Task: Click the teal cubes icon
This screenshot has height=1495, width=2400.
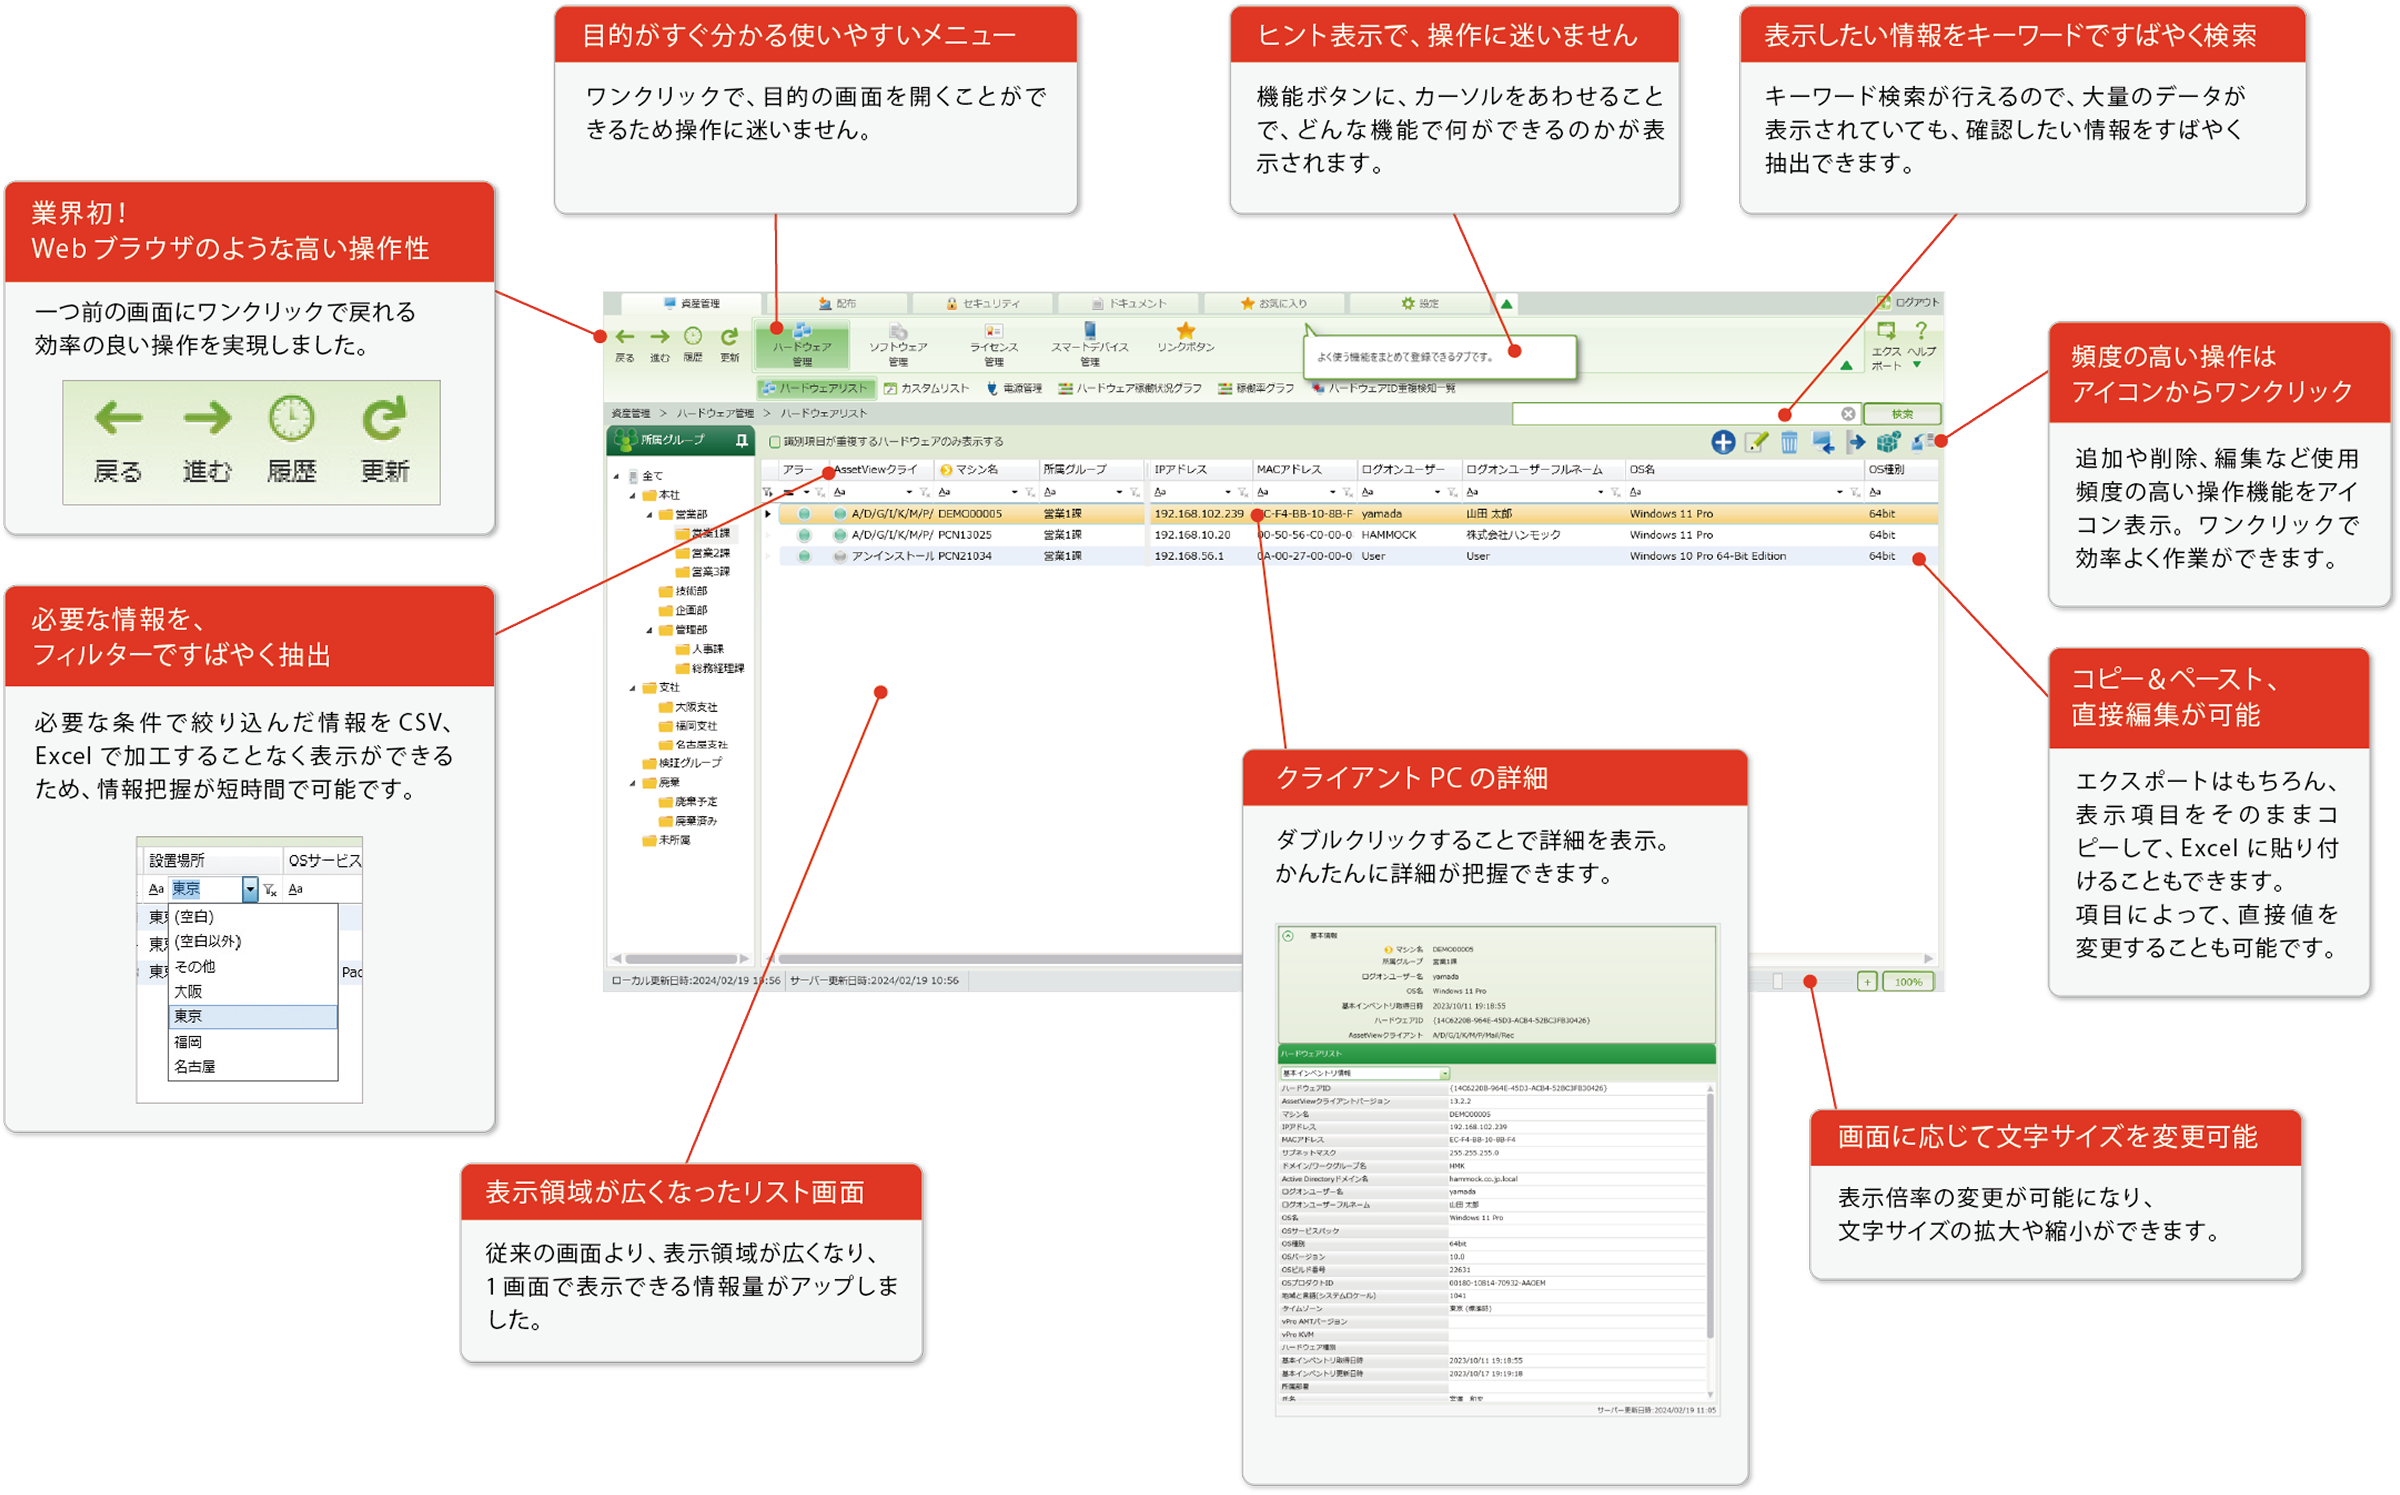Action: coord(1888,442)
